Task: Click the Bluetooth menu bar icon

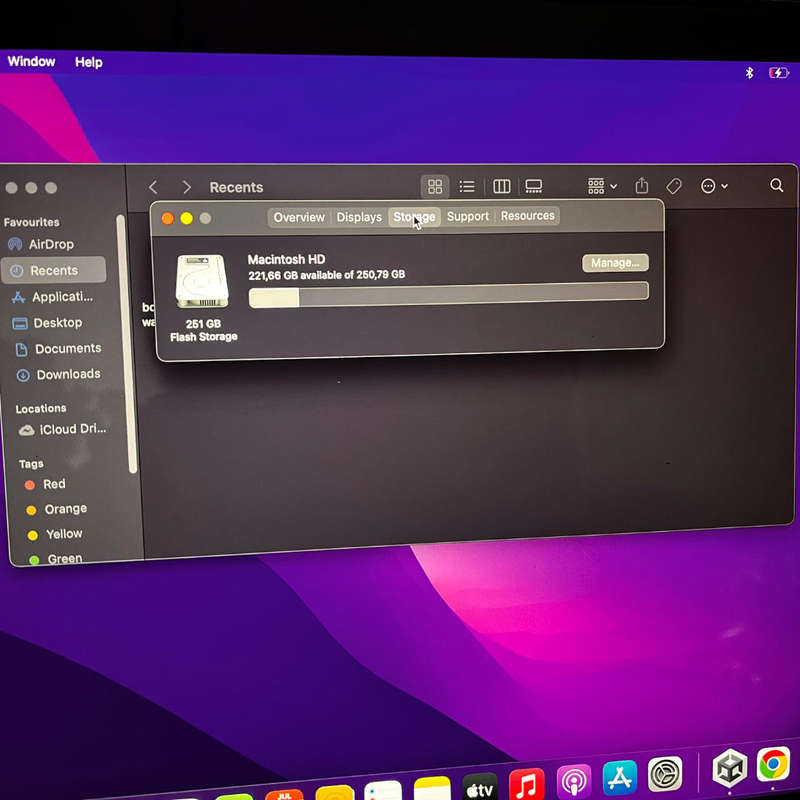Action: click(x=749, y=73)
